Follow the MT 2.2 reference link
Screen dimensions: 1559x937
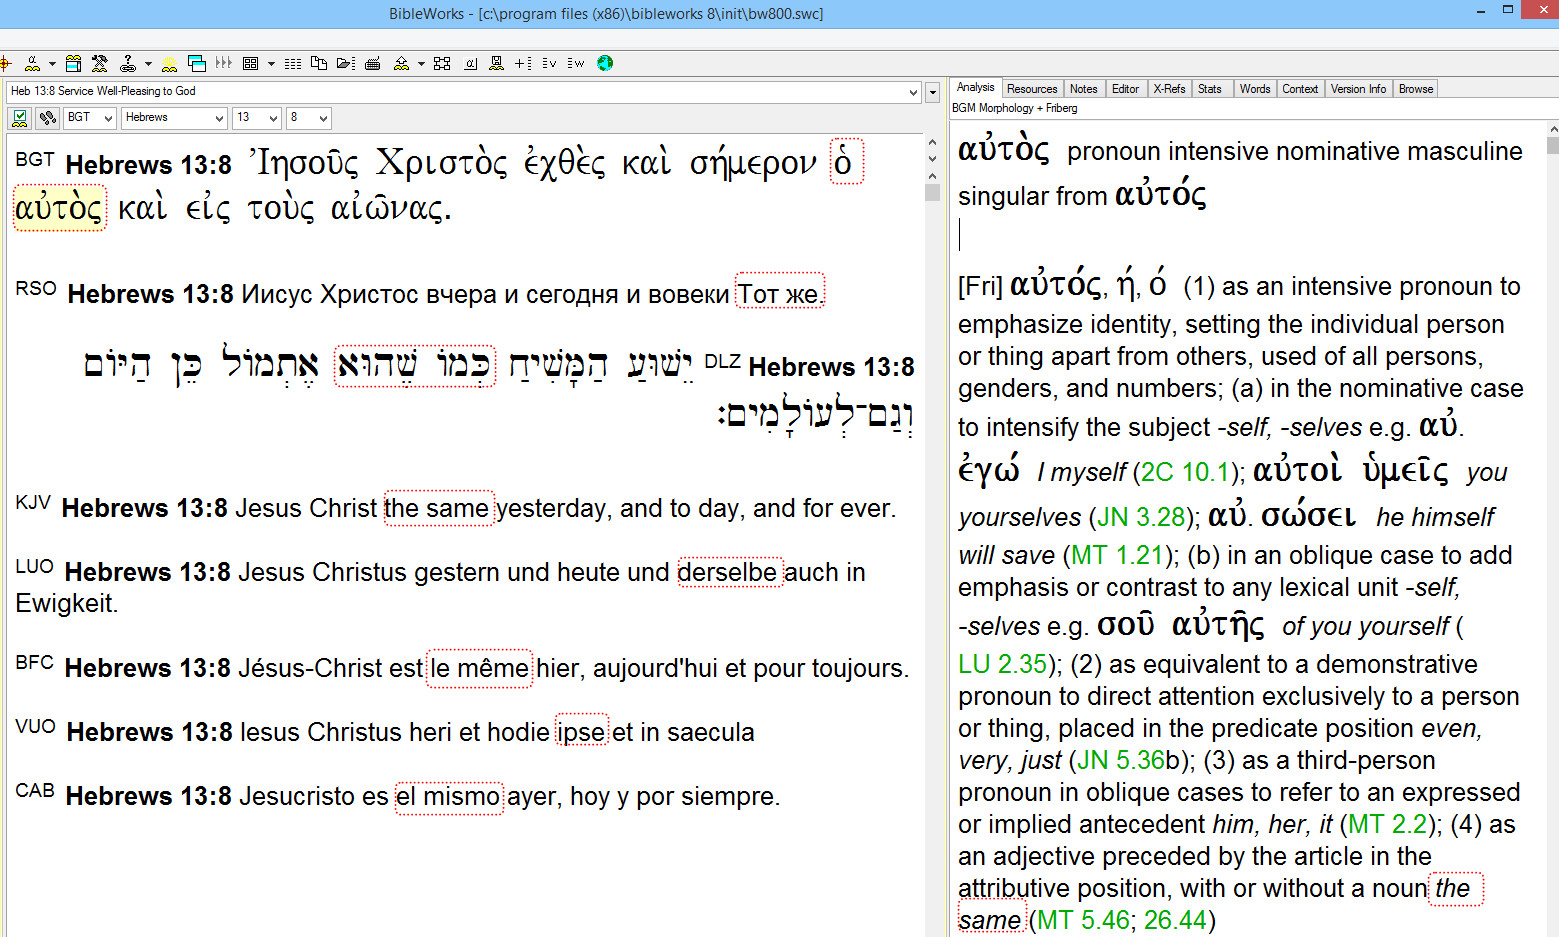pyautogui.click(x=1388, y=824)
